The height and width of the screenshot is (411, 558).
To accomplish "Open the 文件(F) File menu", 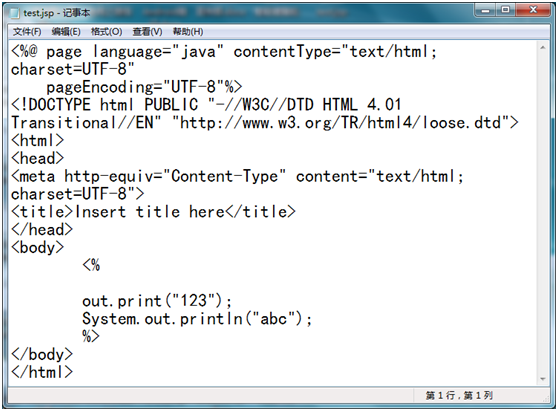I will click(27, 32).
